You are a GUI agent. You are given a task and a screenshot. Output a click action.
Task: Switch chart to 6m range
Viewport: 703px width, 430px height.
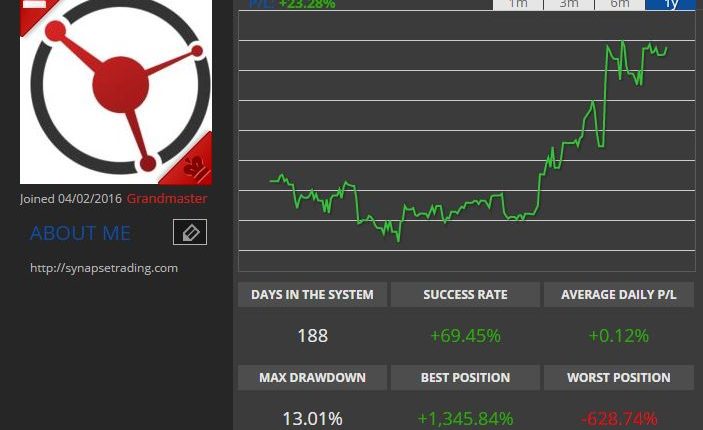[620, 4]
